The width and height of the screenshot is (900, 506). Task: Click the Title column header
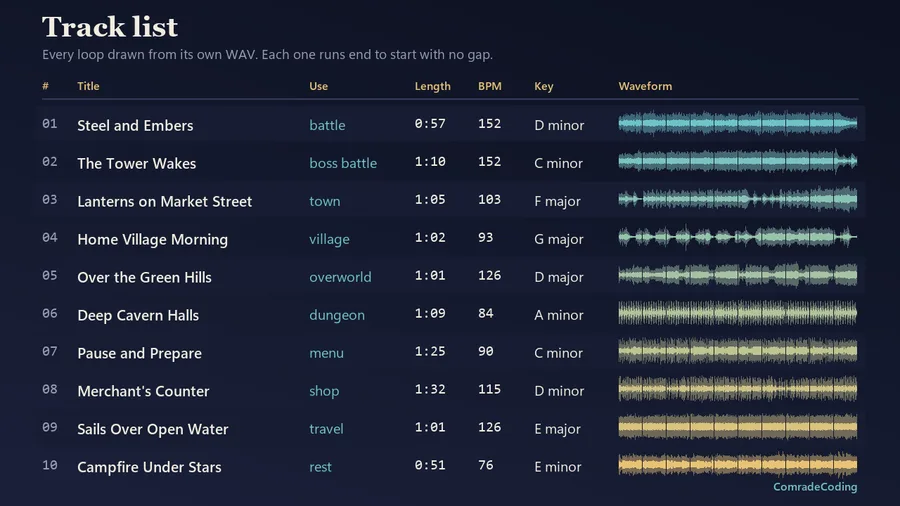coord(88,86)
